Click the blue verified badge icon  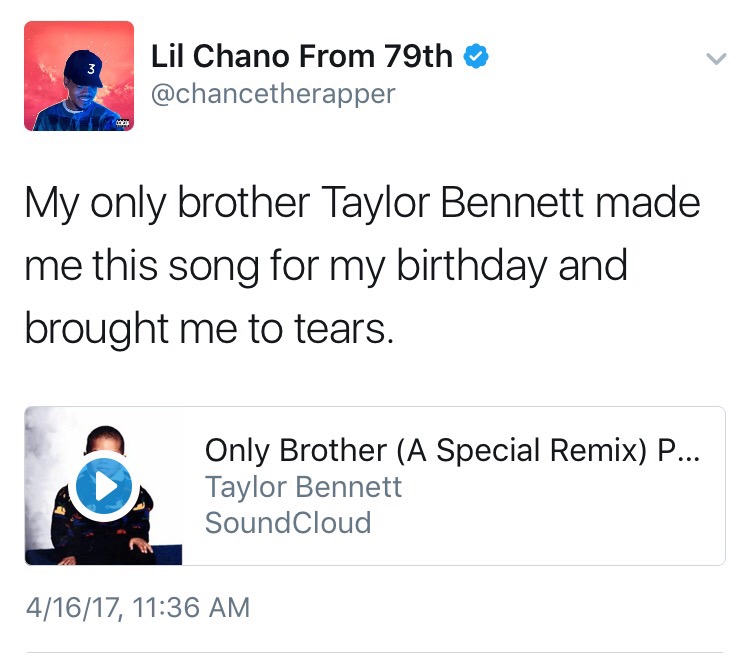coord(476,56)
